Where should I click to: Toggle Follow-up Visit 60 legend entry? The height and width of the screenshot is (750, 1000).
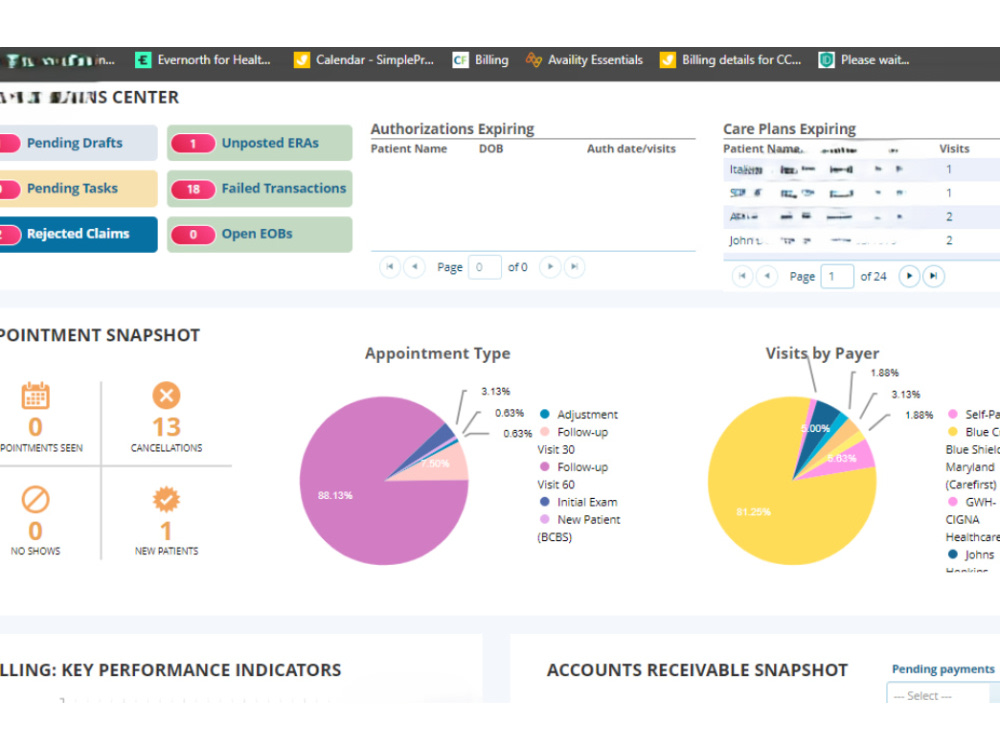[573, 476]
